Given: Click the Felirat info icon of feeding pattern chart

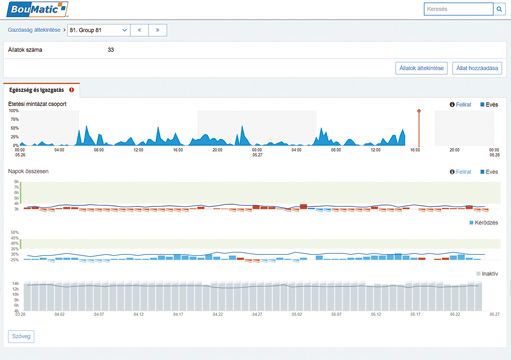Looking at the screenshot, I should click(452, 105).
